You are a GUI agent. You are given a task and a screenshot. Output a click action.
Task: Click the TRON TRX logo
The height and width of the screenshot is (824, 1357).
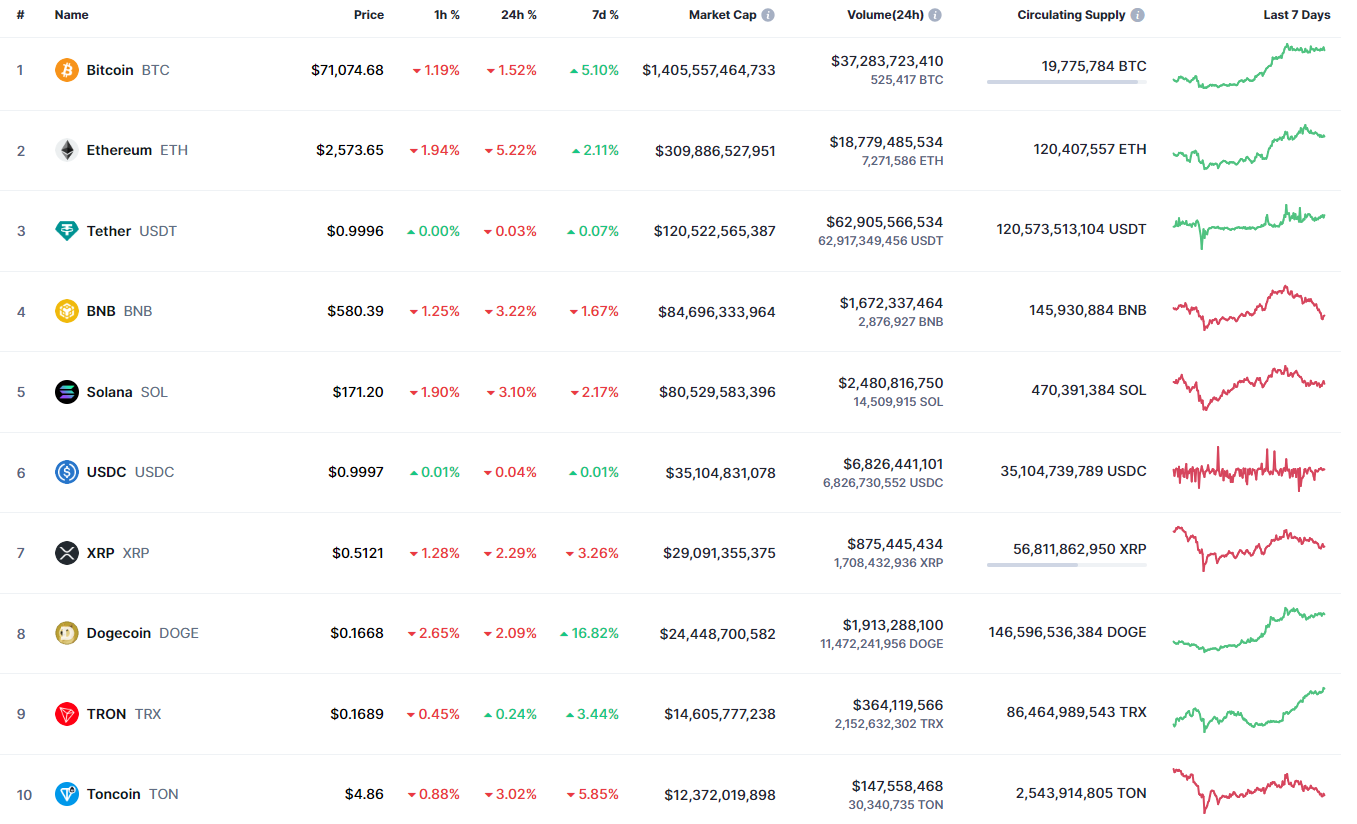(x=66, y=714)
